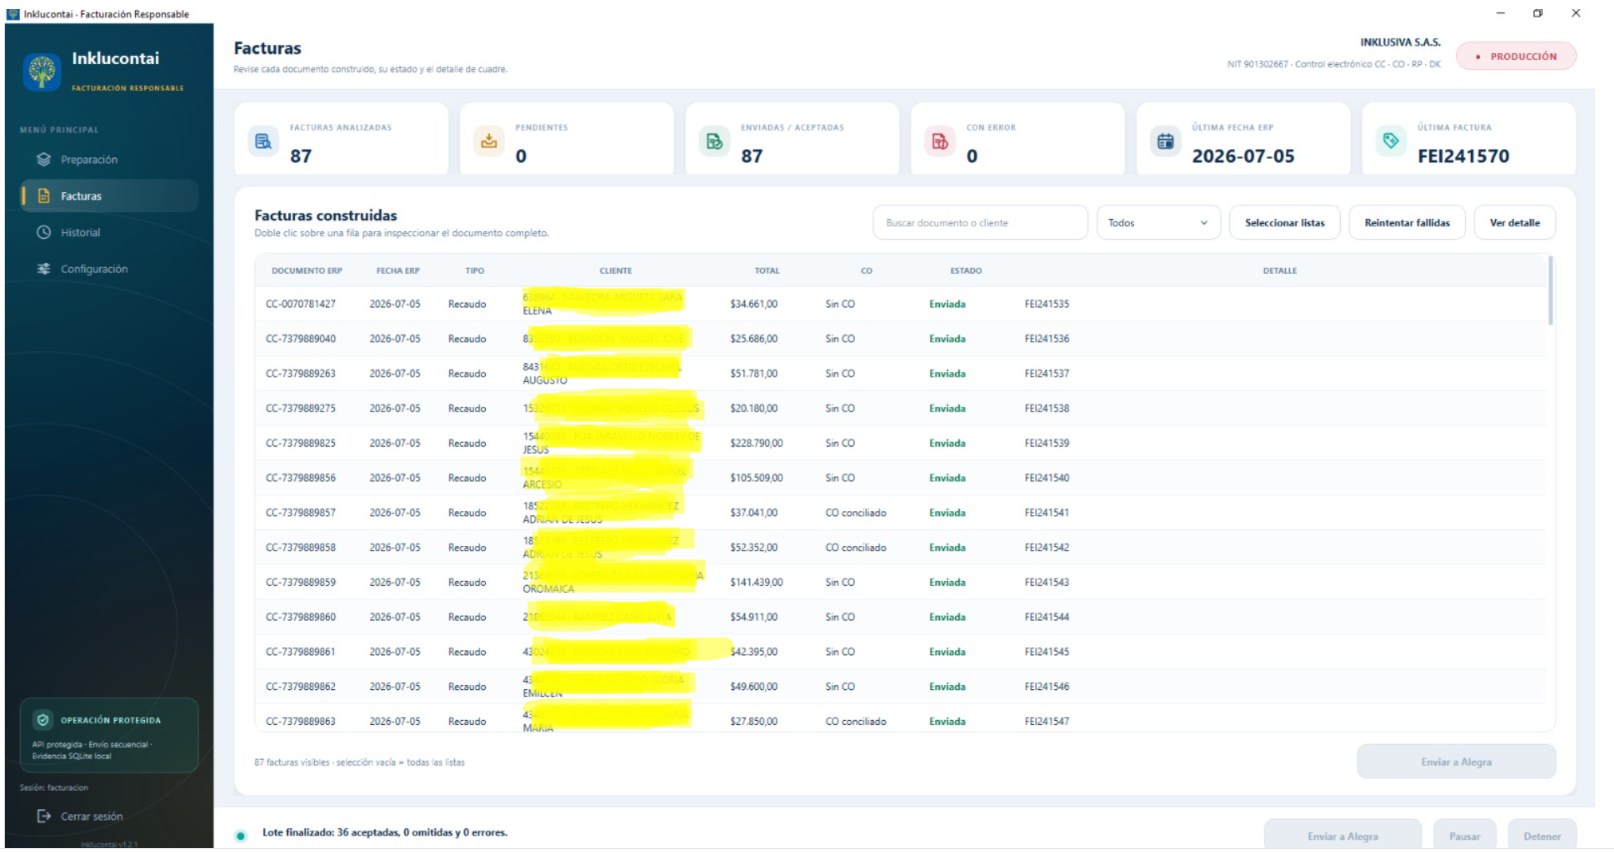Open the Preparación menu section
Viewport: 1614px width, 852px height.
coord(109,160)
